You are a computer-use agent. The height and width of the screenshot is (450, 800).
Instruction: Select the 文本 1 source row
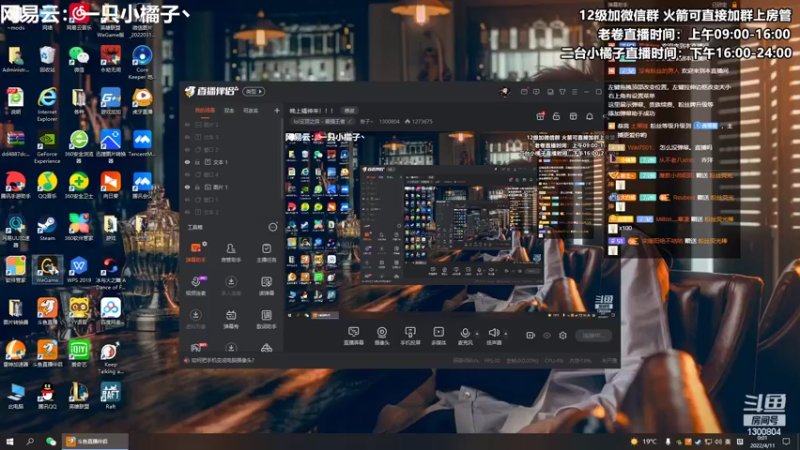231,162
